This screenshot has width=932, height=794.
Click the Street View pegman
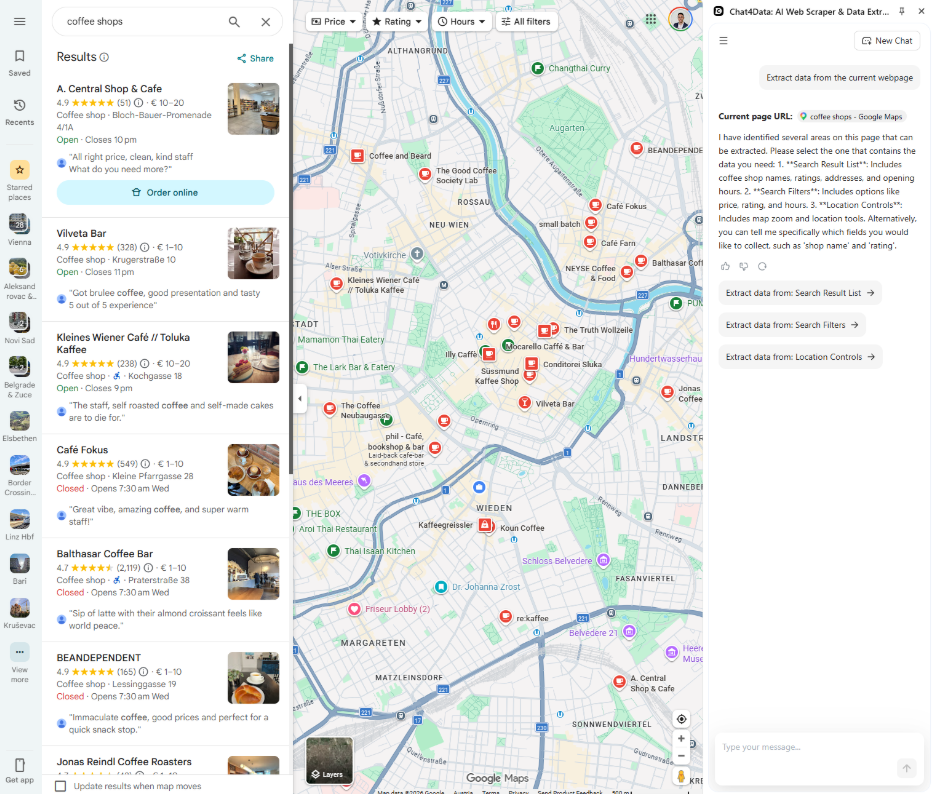tap(681, 776)
